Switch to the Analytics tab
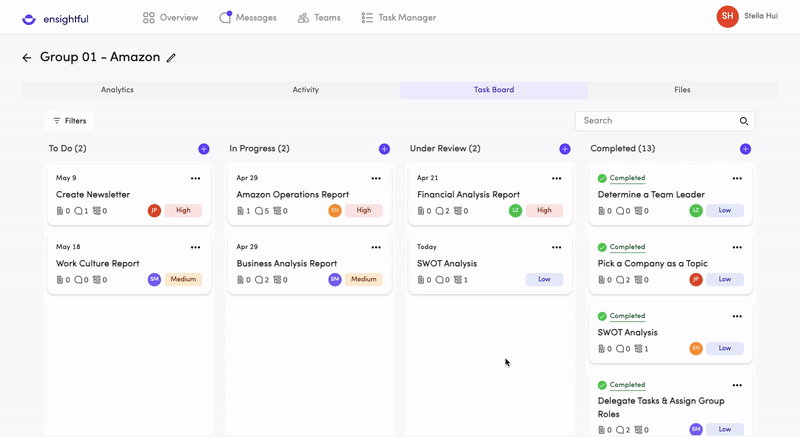The image size is (800, 437). [x=117, y=90]
